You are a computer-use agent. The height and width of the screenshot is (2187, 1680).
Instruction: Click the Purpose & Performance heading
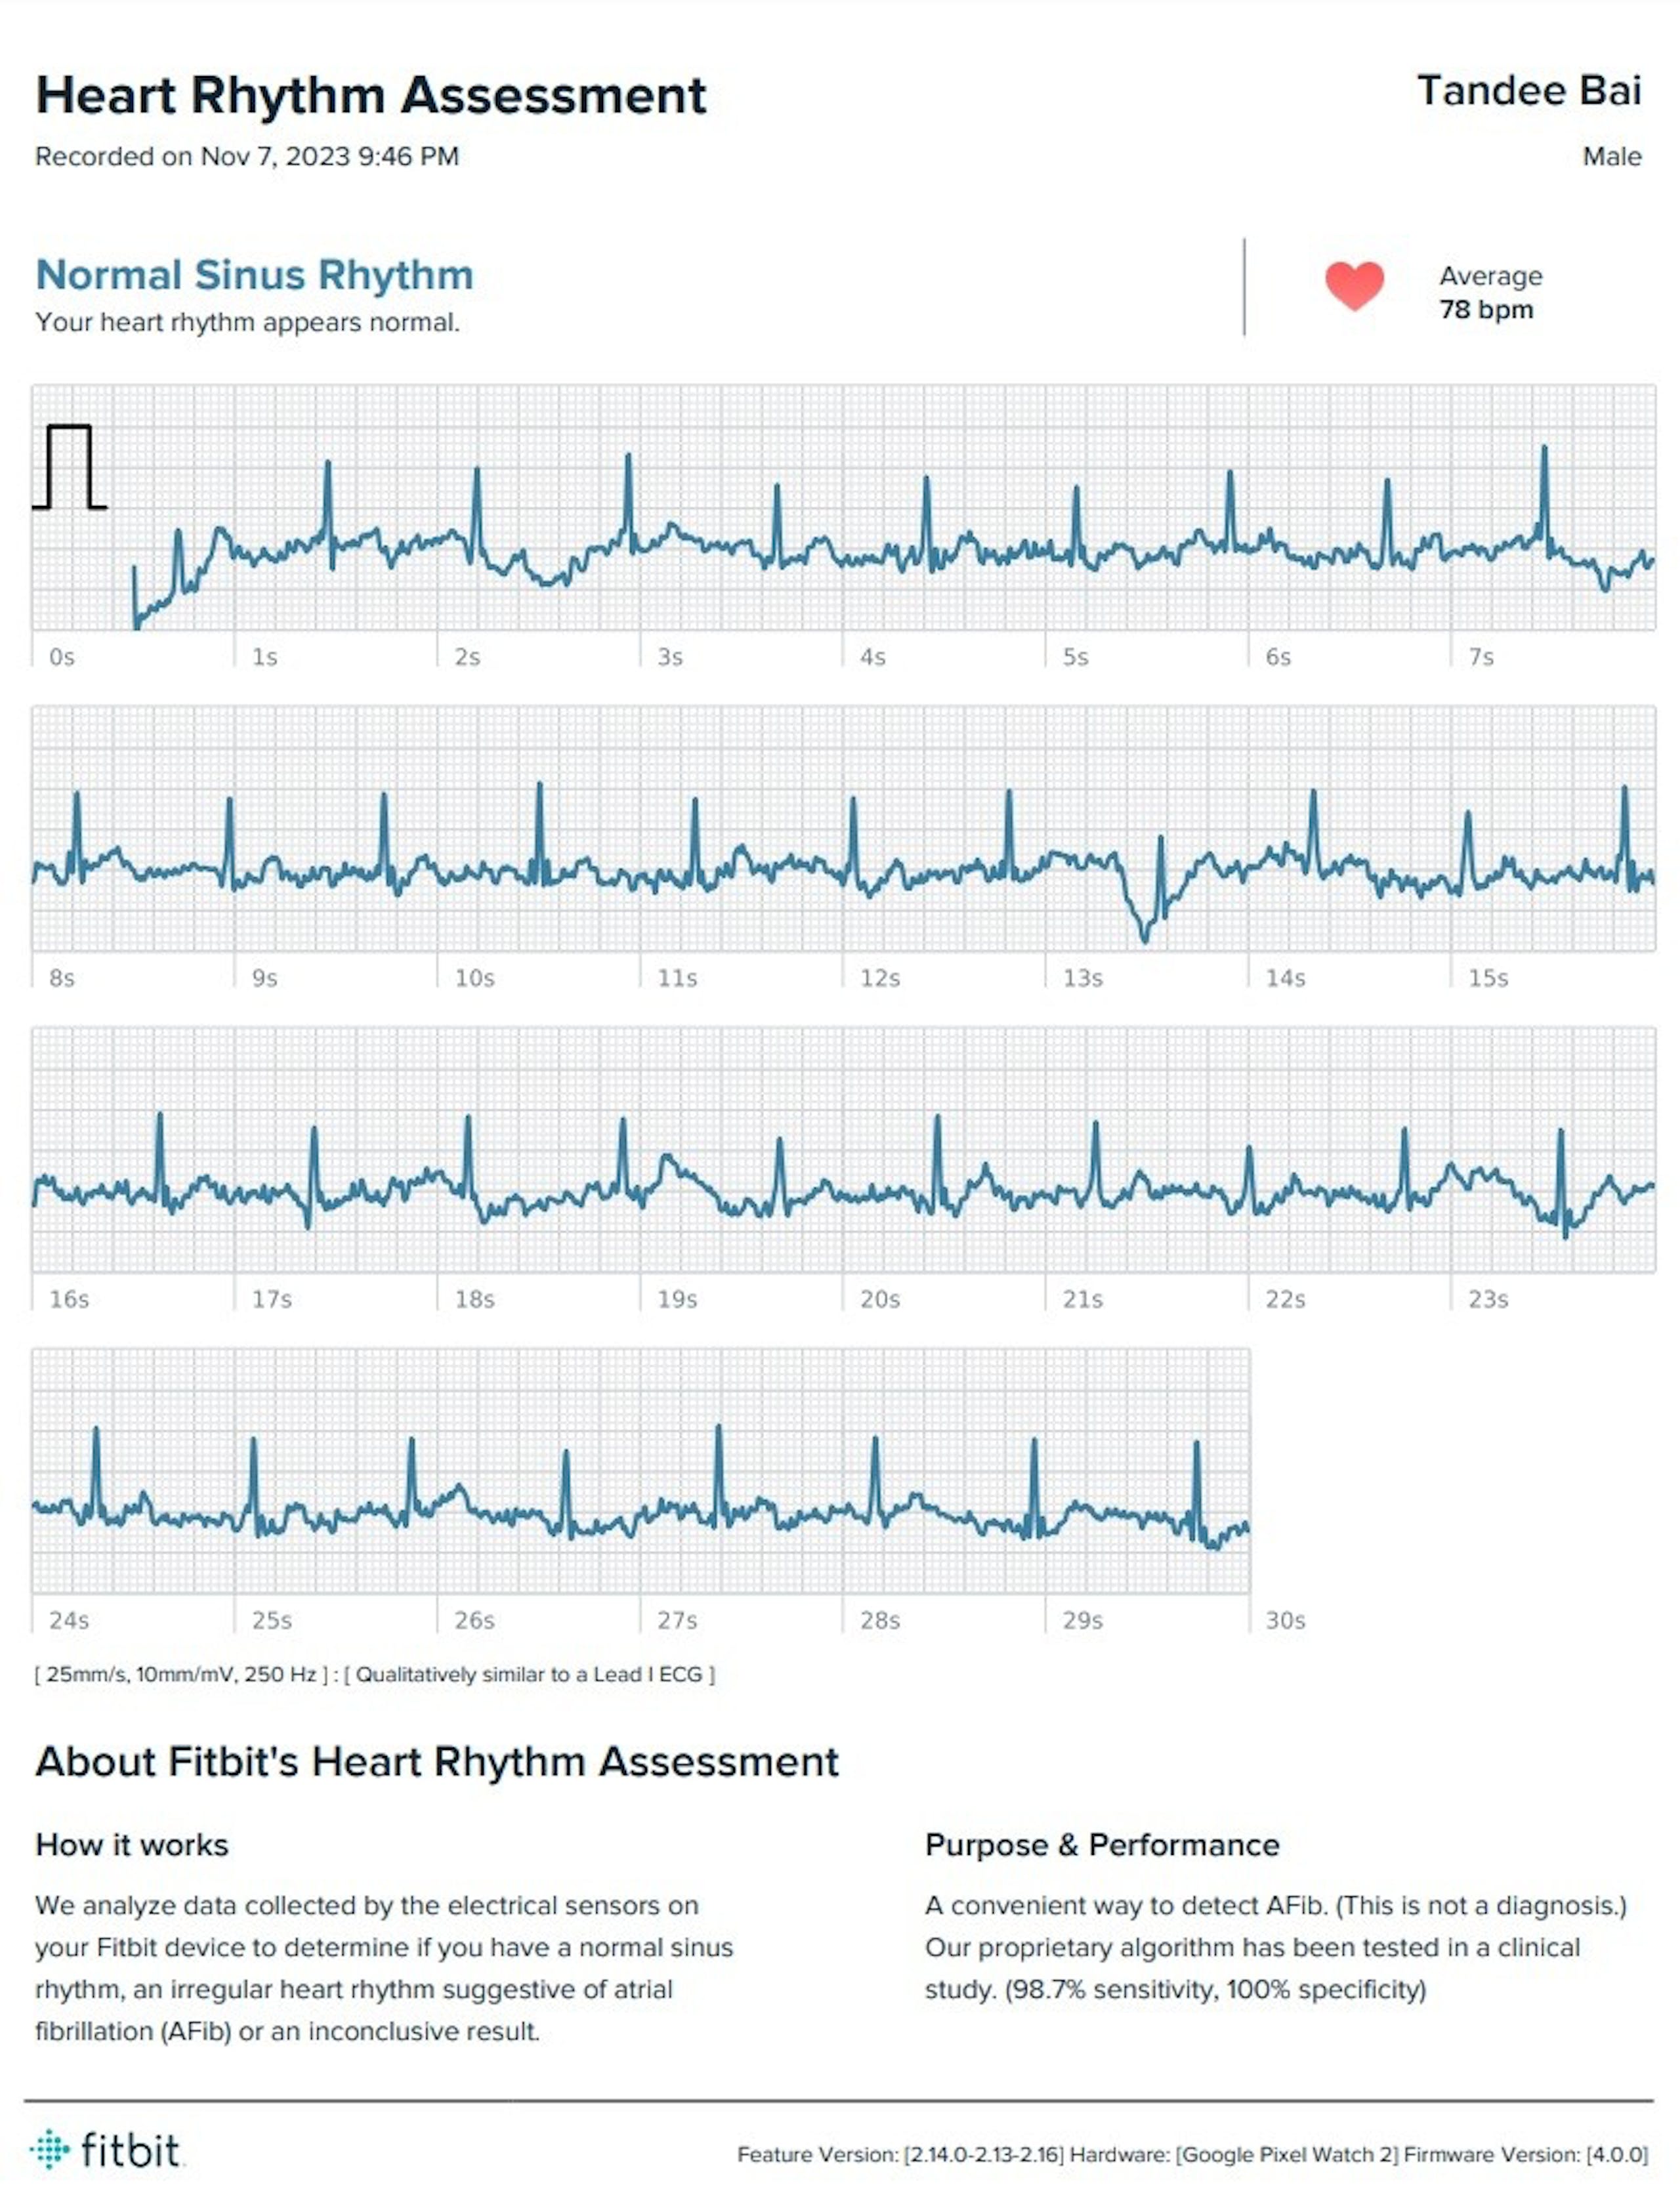(1102, 1845)
